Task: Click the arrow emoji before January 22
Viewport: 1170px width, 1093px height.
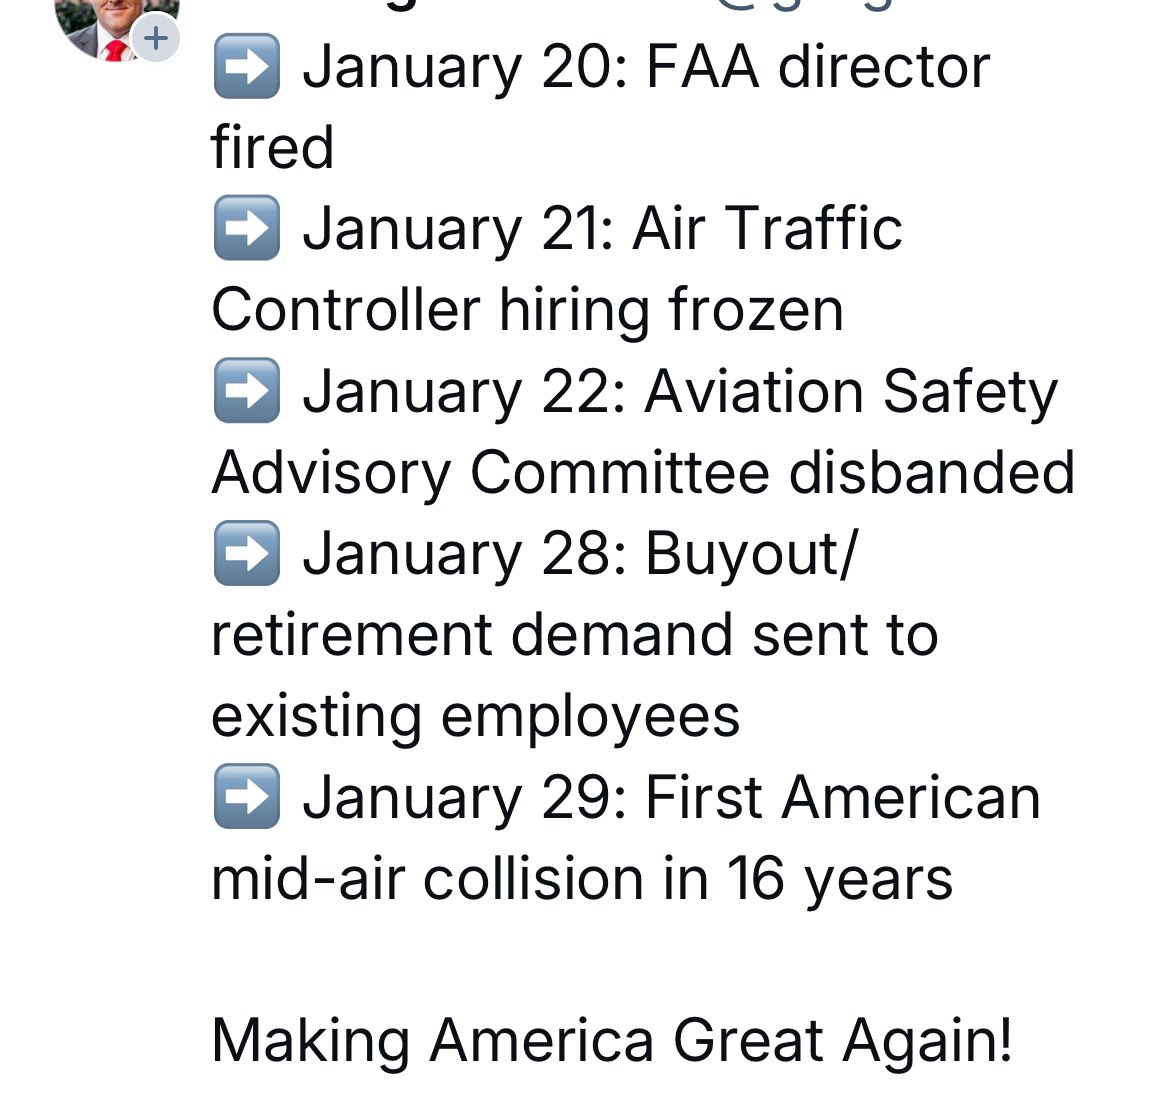Action: click(247, 391)
